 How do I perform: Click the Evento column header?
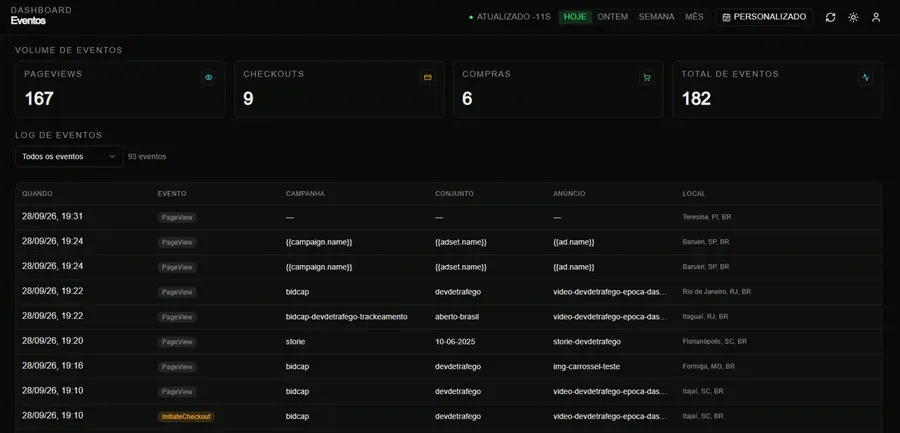tap(172, 194)
